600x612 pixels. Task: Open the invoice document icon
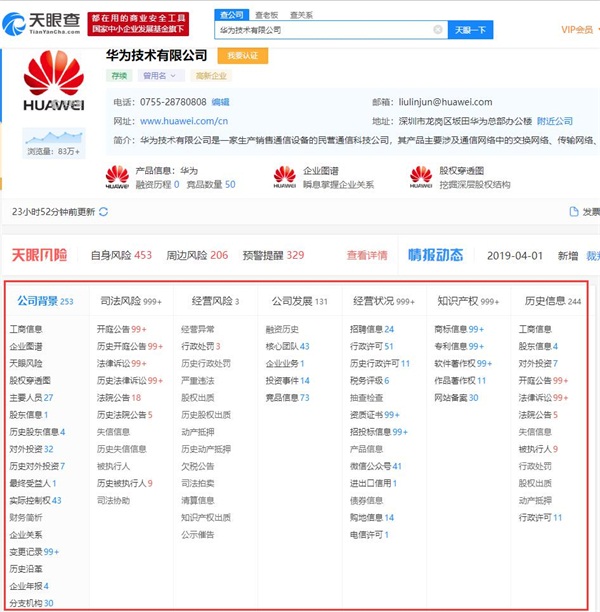point(573,212)
